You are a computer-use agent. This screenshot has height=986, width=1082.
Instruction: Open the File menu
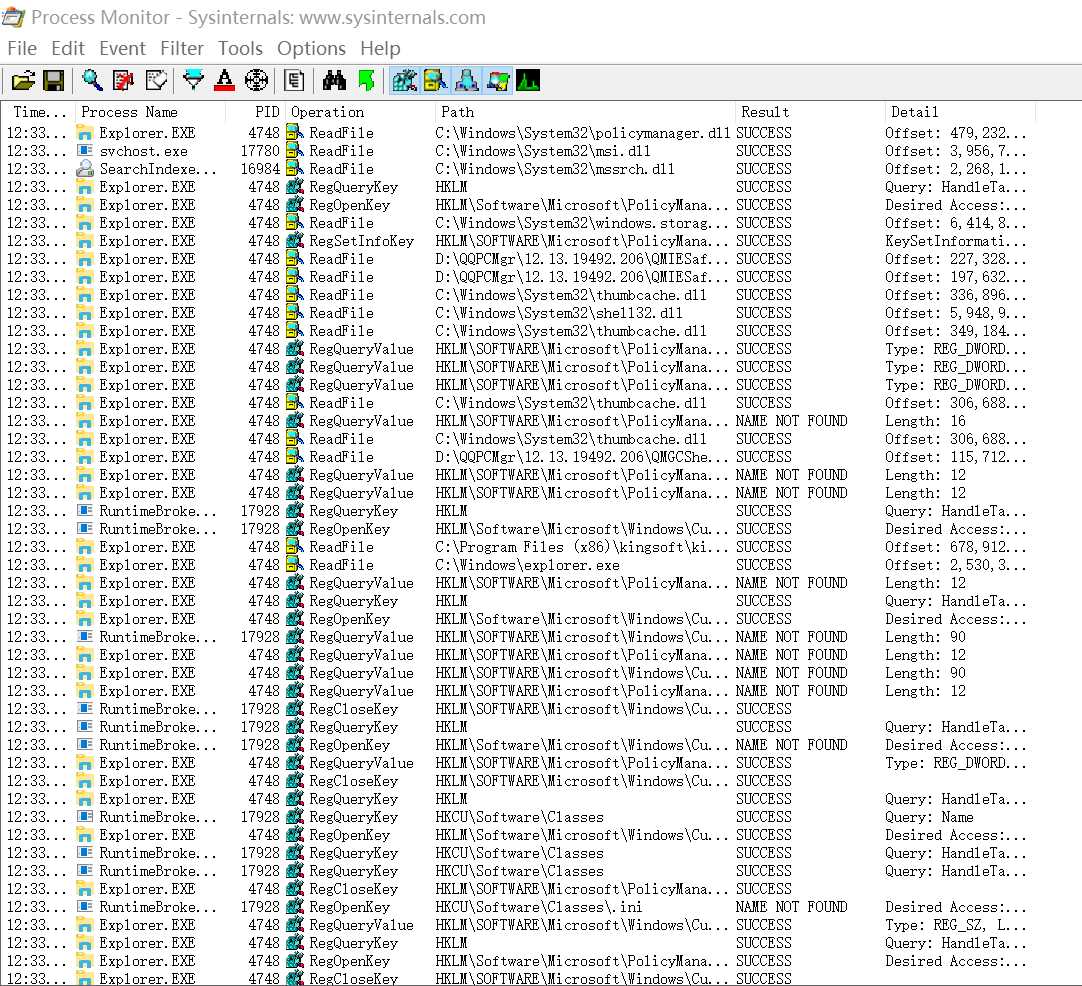point(22,48)
